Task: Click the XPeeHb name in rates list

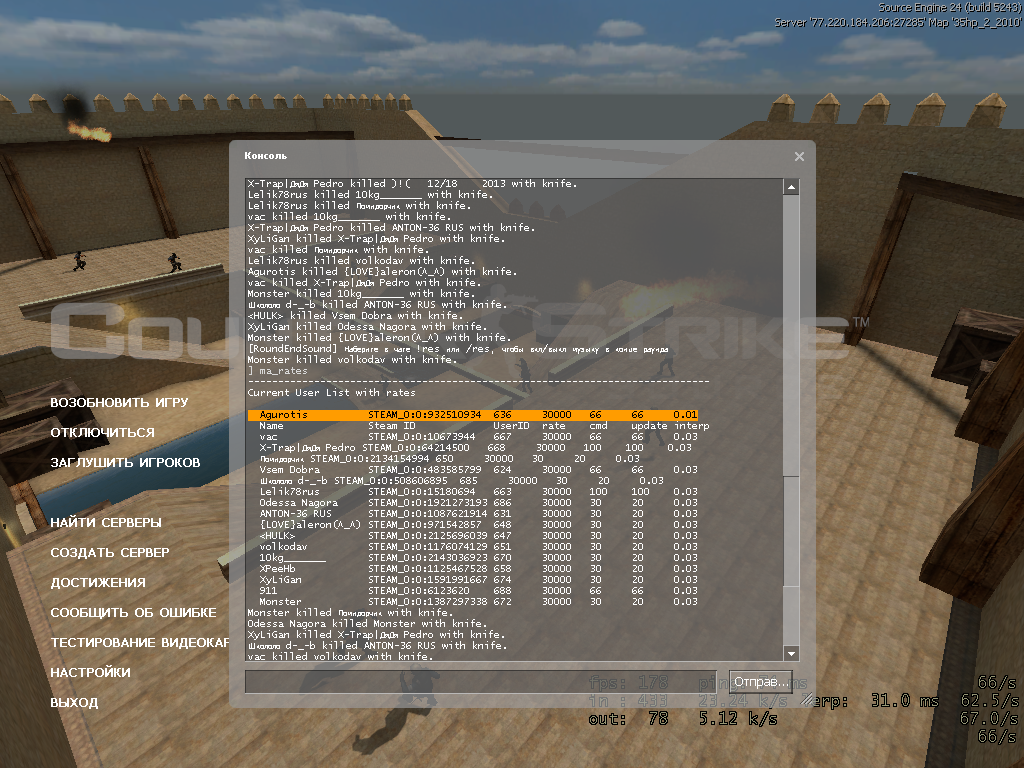Action: point(278,569)
